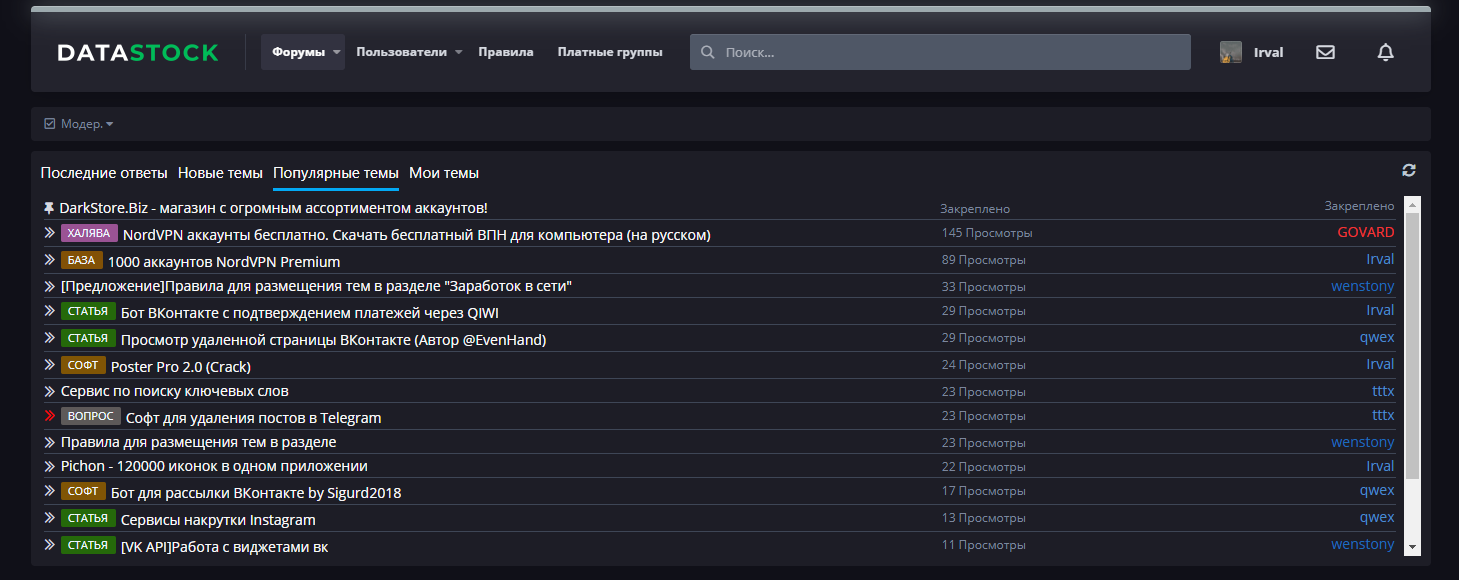
Task: Expand the Модер. dropdown
Action: click(x=86, y=124)
